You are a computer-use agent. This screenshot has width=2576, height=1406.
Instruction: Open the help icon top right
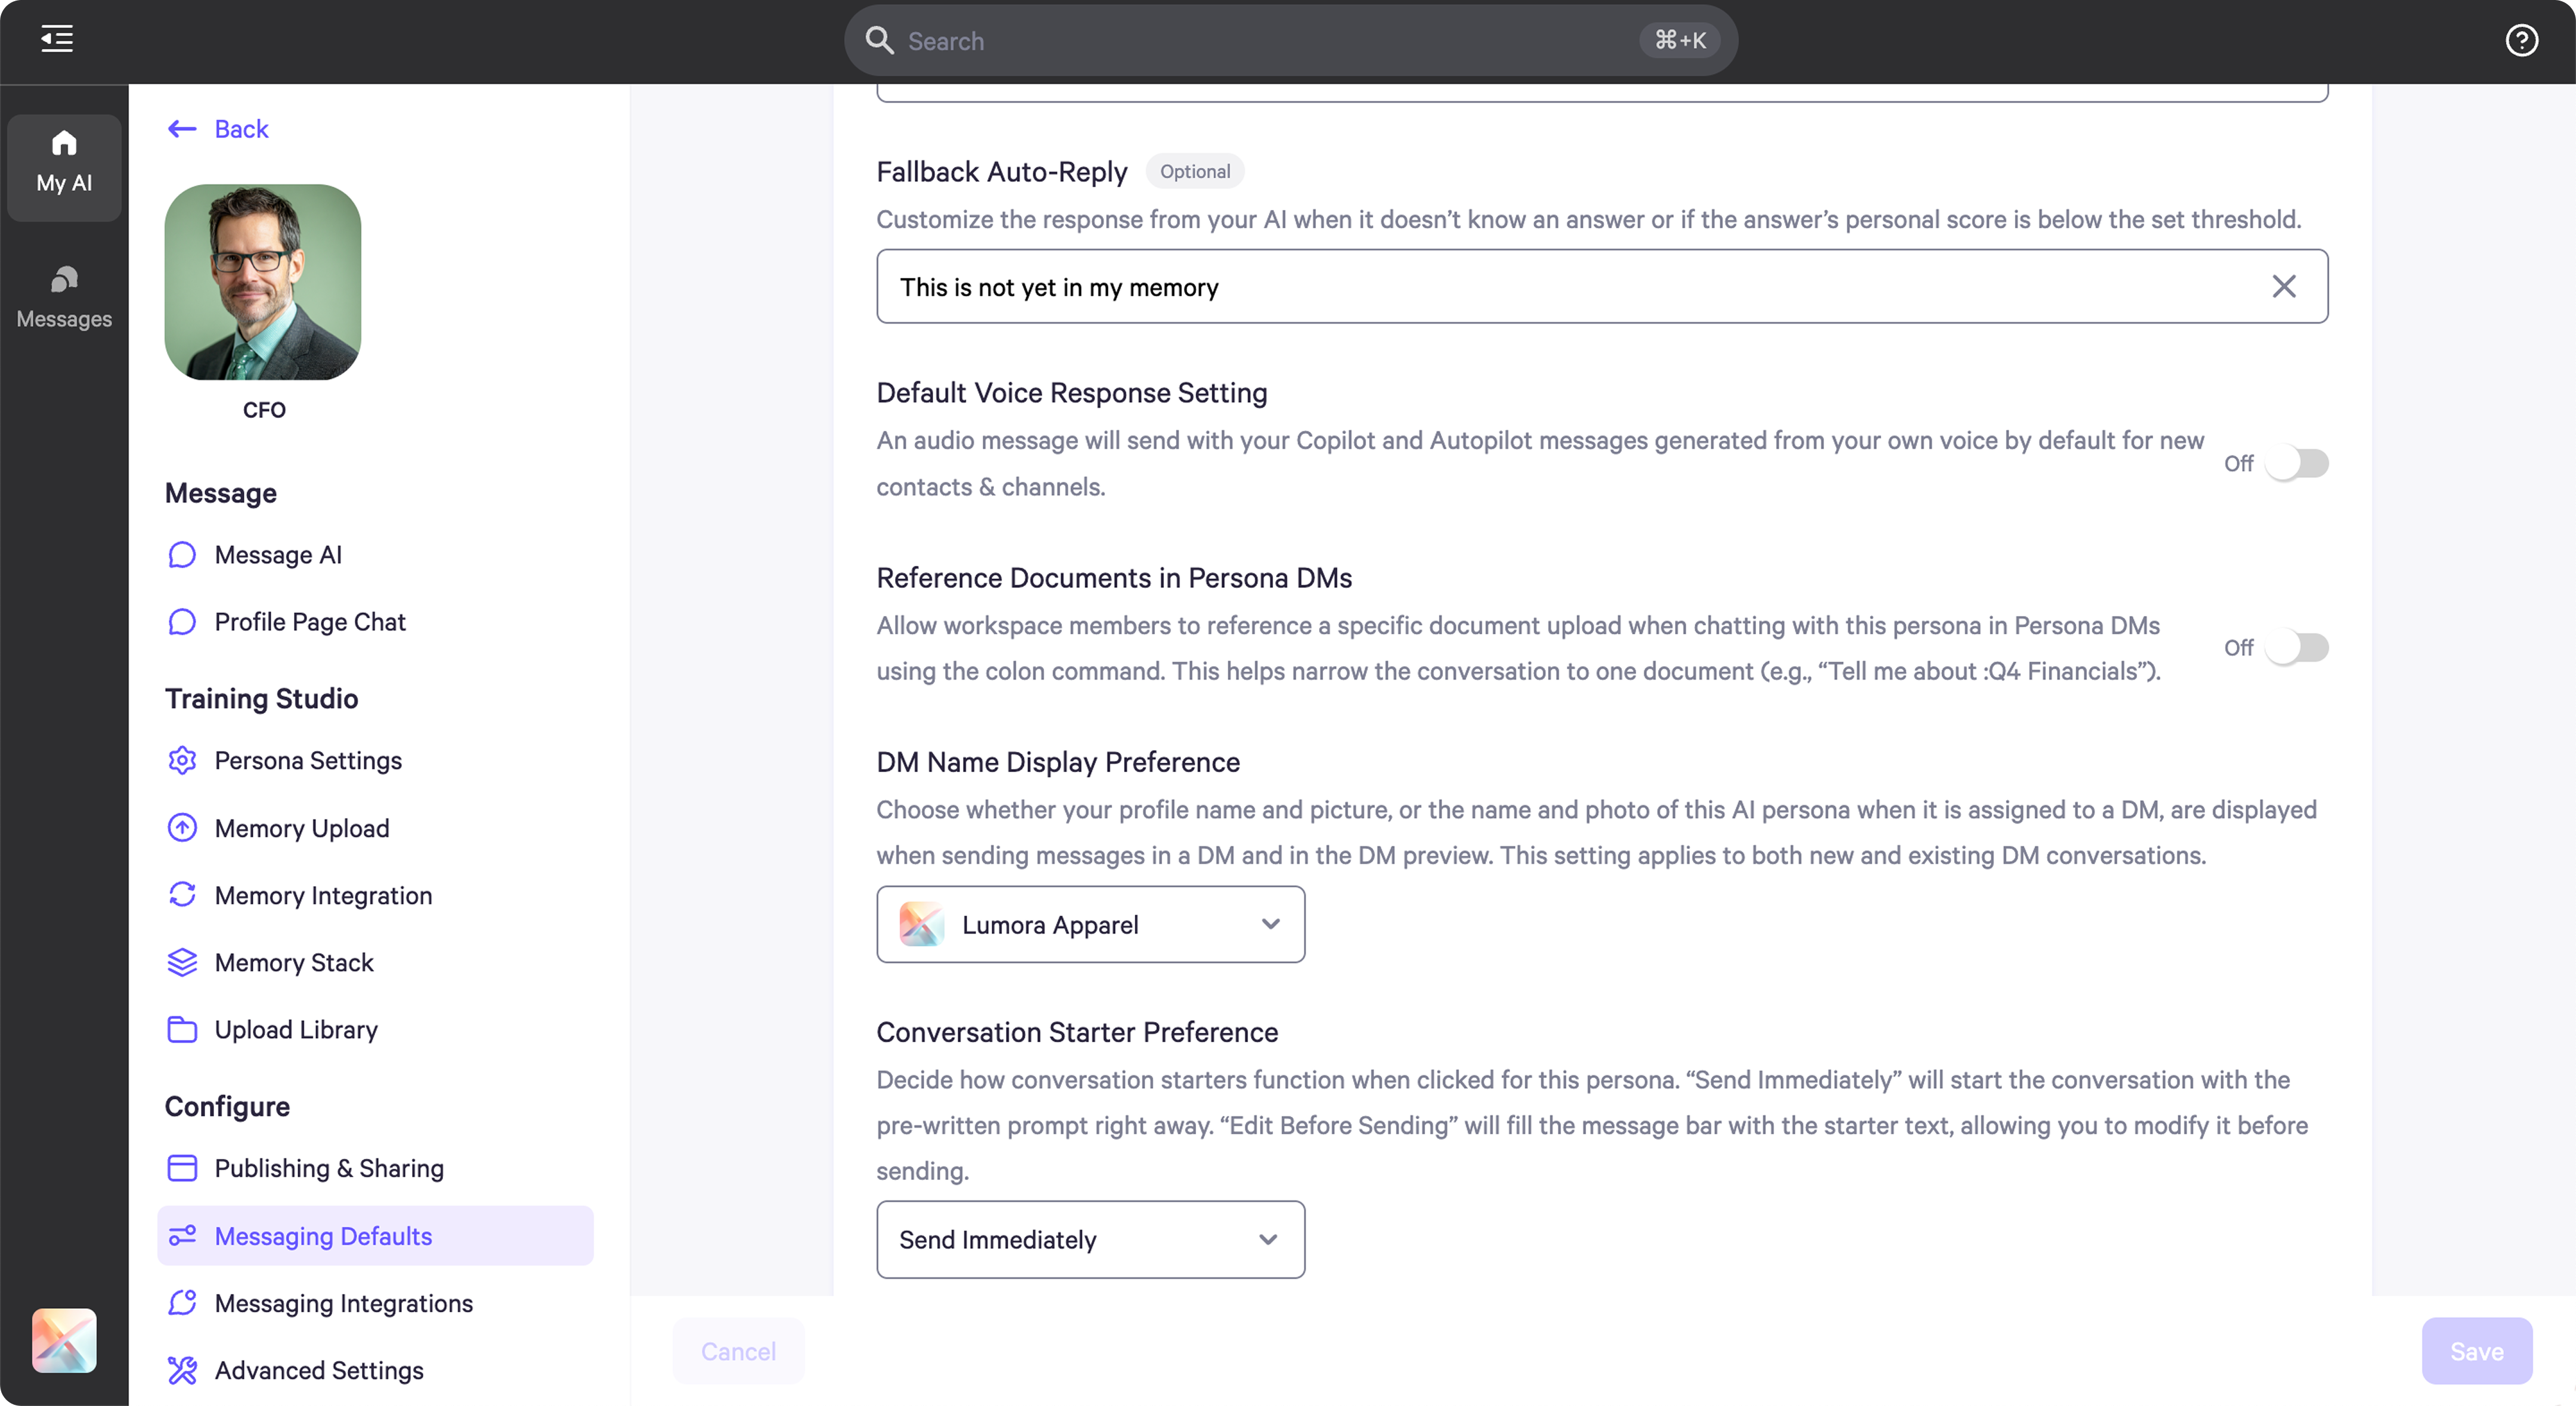tap(2522, 40)
